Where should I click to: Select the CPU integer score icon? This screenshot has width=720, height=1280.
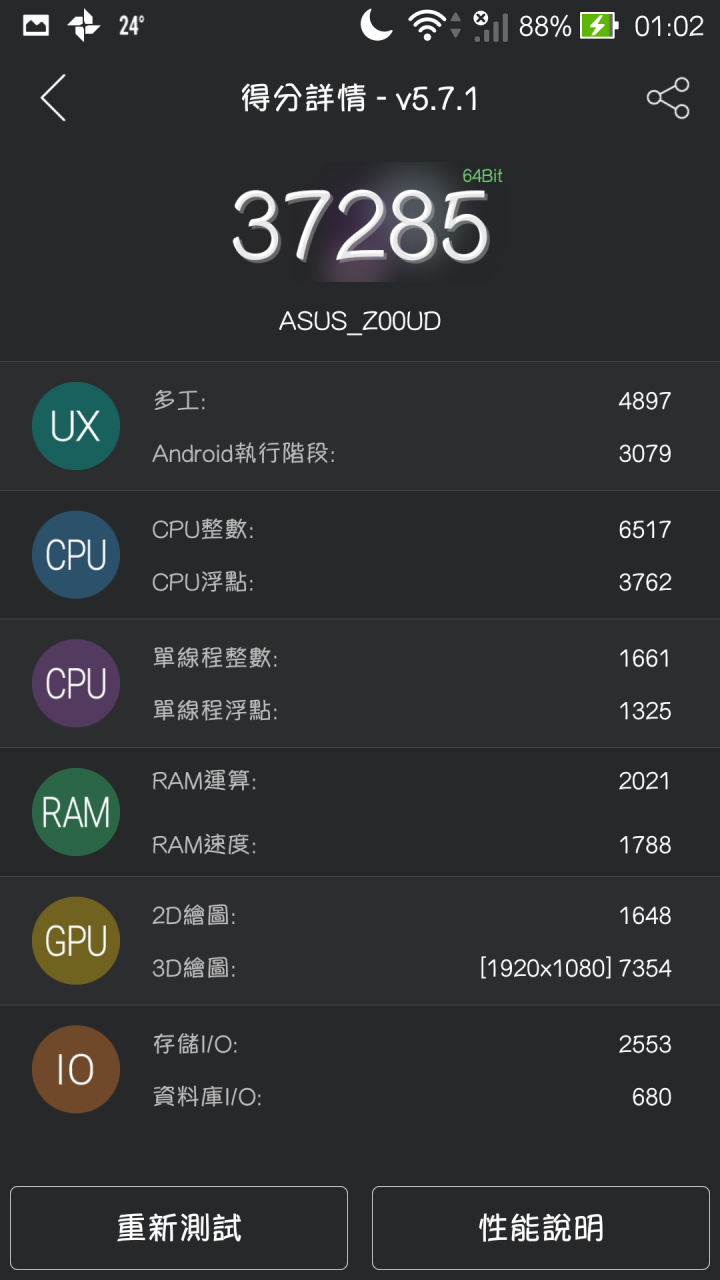tap(76, 554)
